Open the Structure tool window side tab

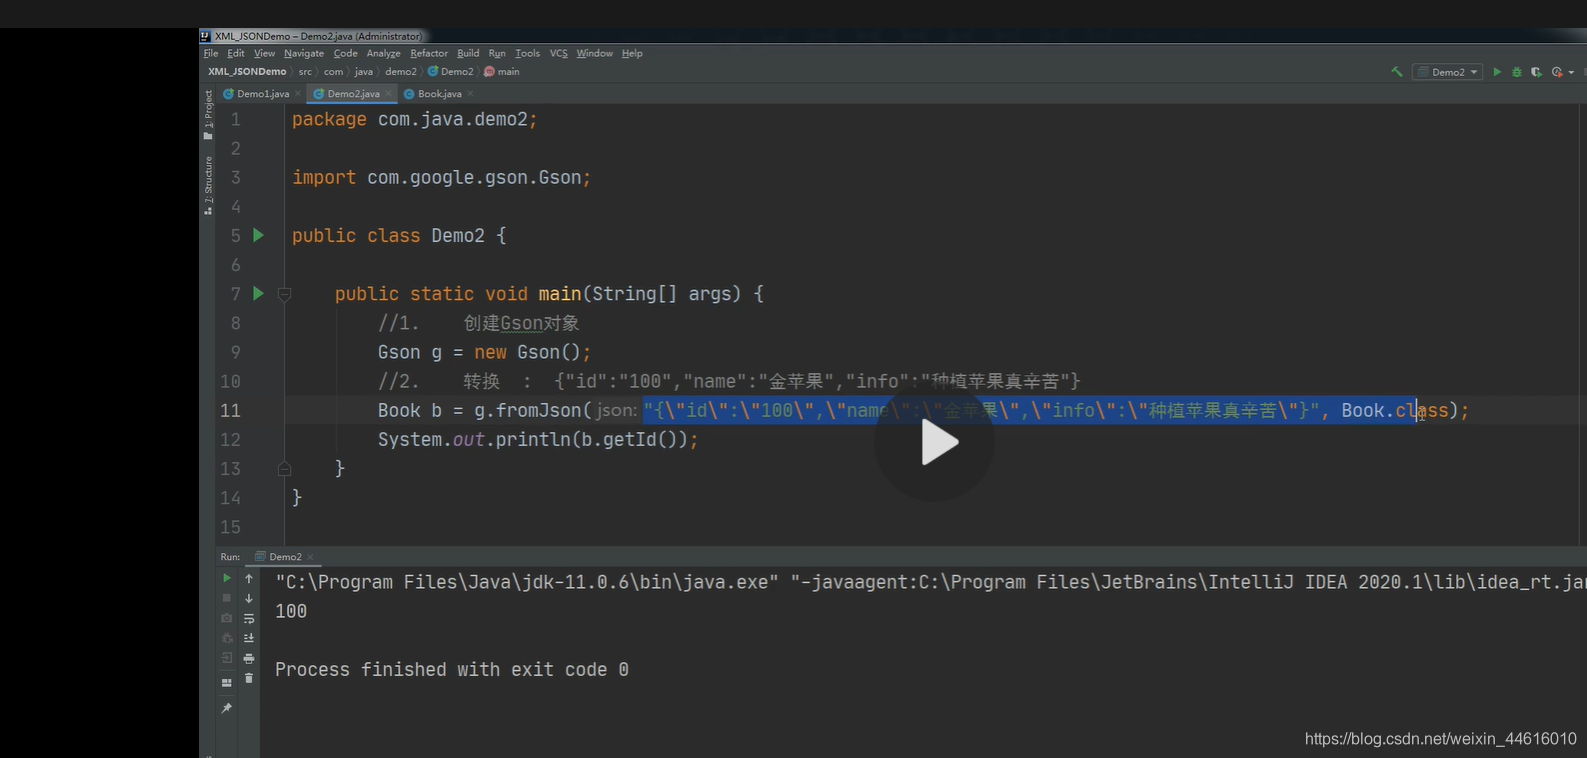tap(208, 185)
